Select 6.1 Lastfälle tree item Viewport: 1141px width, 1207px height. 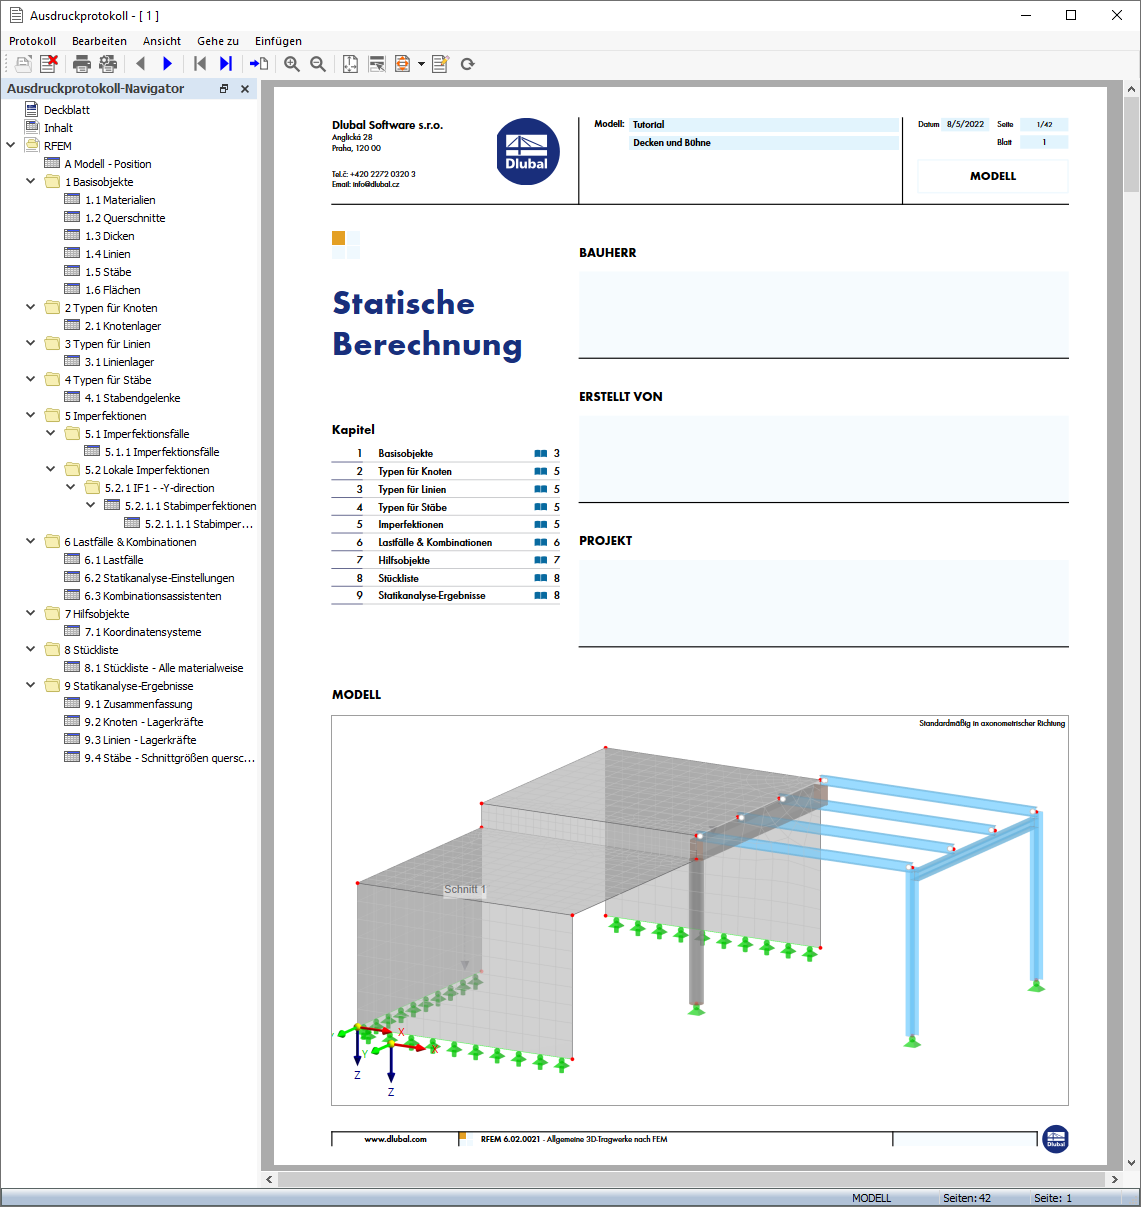point(114,560)
